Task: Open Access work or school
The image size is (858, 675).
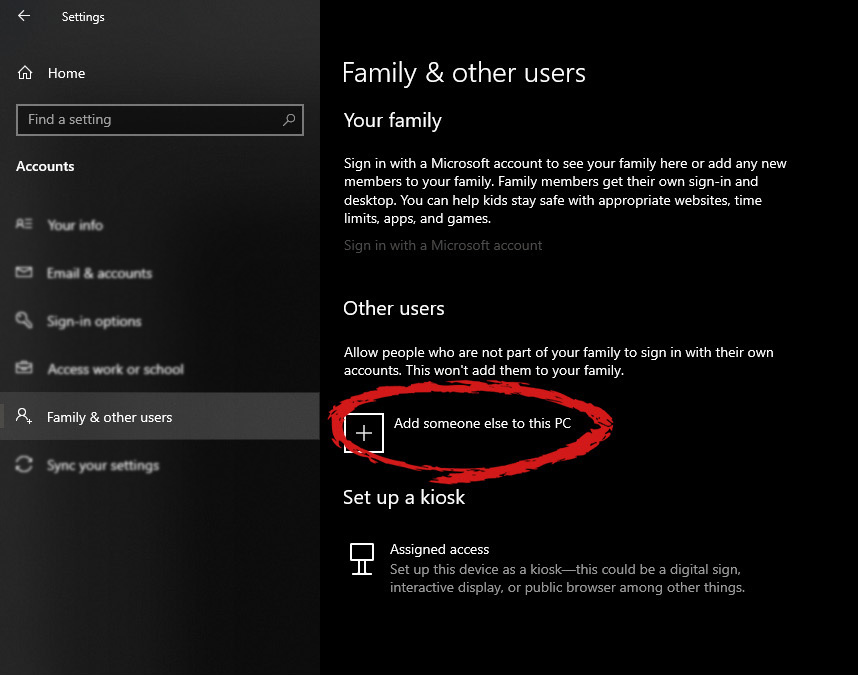Action: point(115,369)
